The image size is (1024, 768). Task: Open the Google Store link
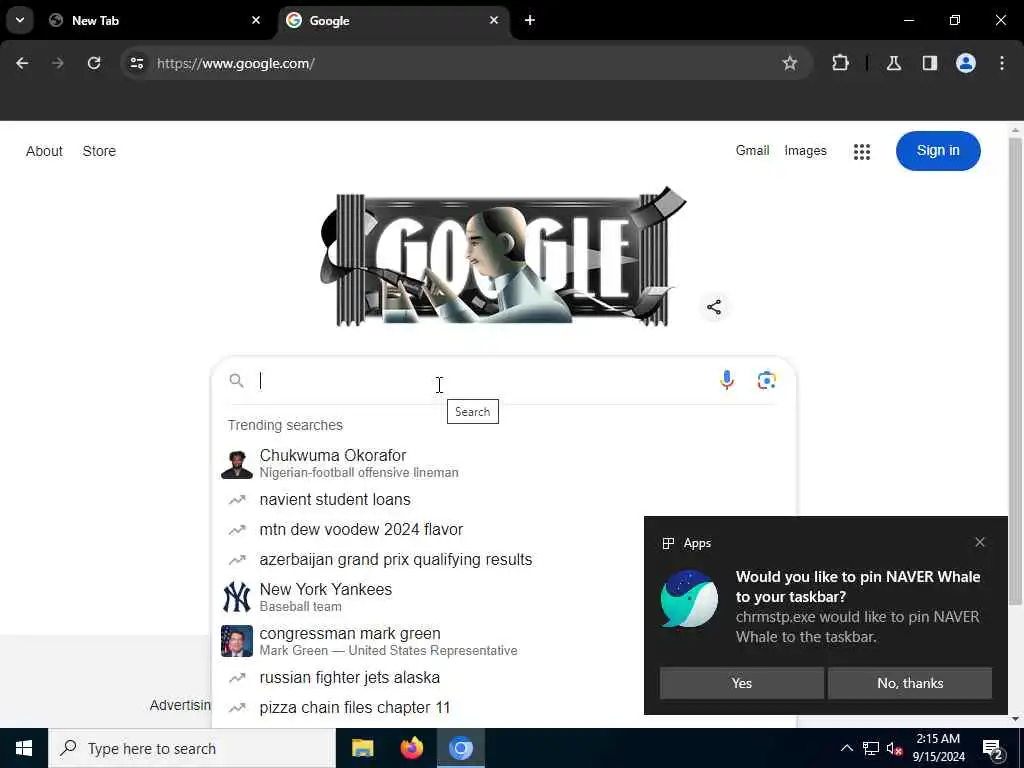tap(99, 151)
